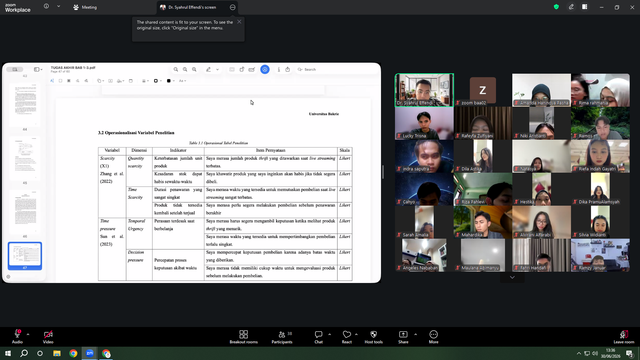This screenshot has height=360, width=640.
Task: Open markup pen dropdown arrow
Action: (x=218, y=69)
